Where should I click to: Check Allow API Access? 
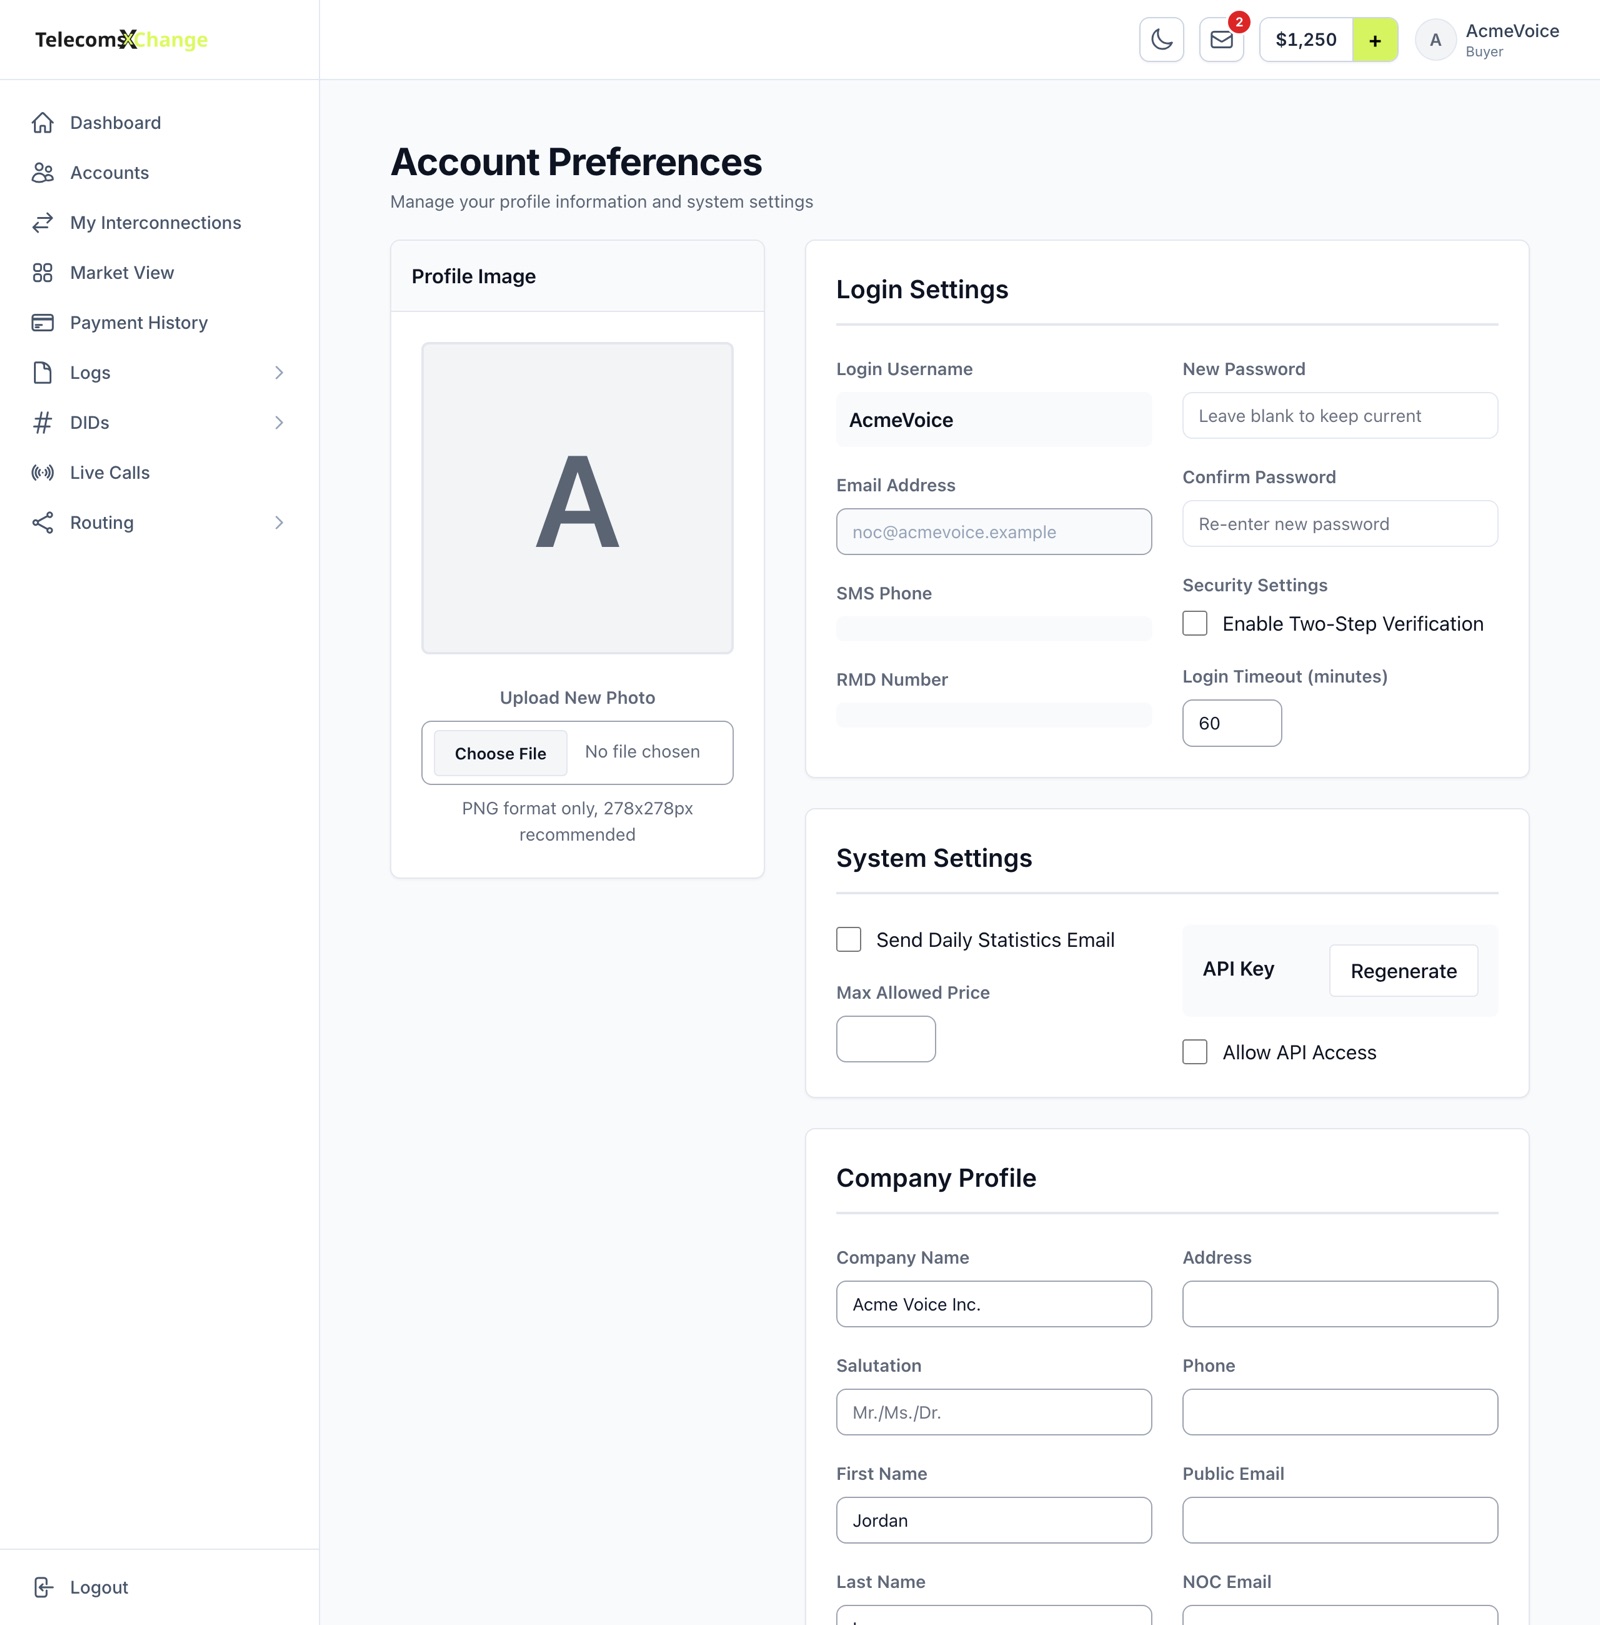[x=1195, y=1052]
